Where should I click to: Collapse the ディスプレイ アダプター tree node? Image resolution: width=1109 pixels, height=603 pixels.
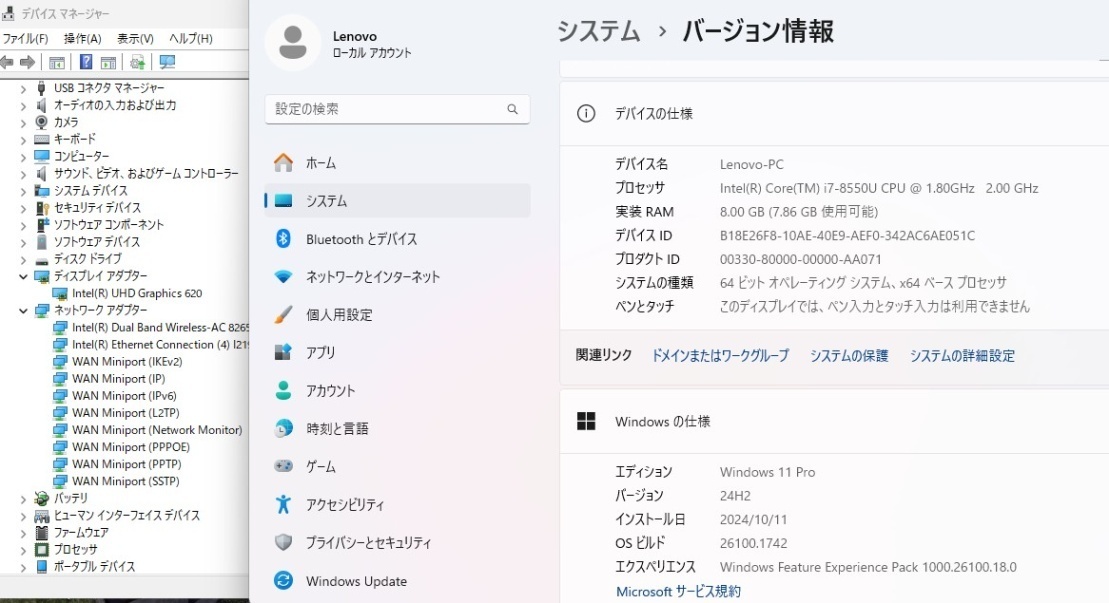[x=22, y=277]
